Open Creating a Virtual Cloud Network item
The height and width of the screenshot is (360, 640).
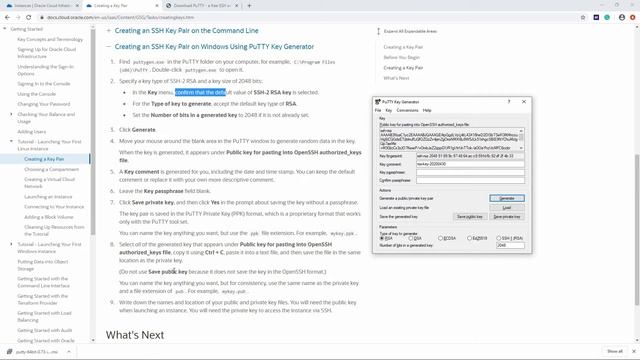pos(49,183)
